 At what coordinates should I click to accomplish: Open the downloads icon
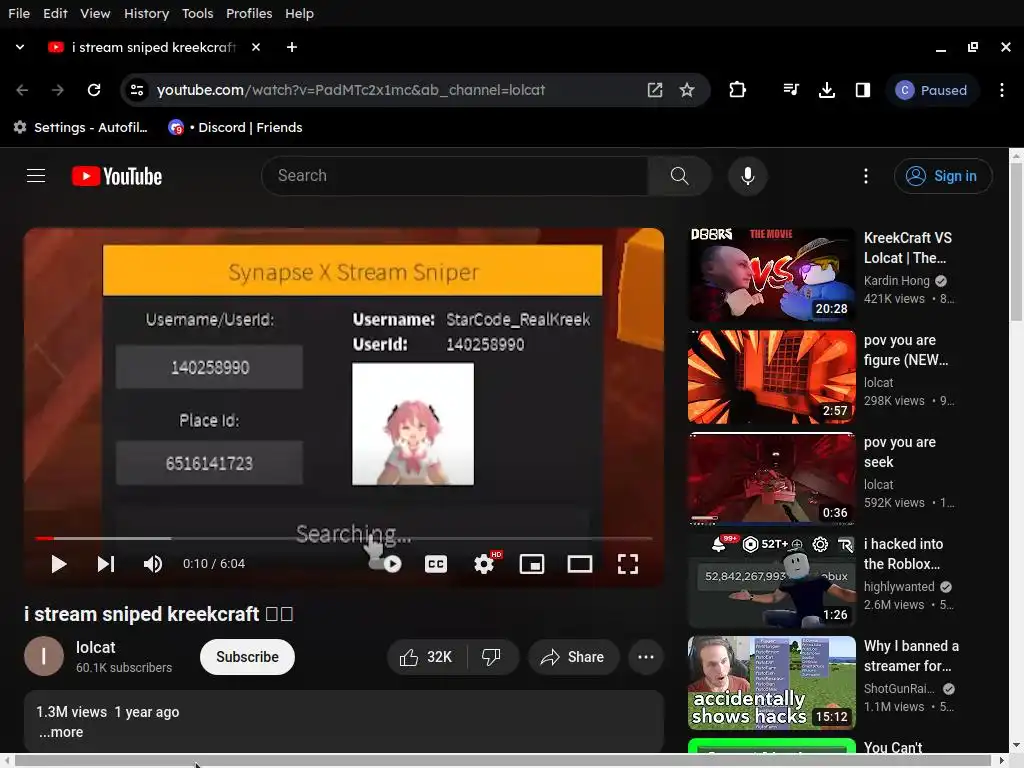coord(827,90)
